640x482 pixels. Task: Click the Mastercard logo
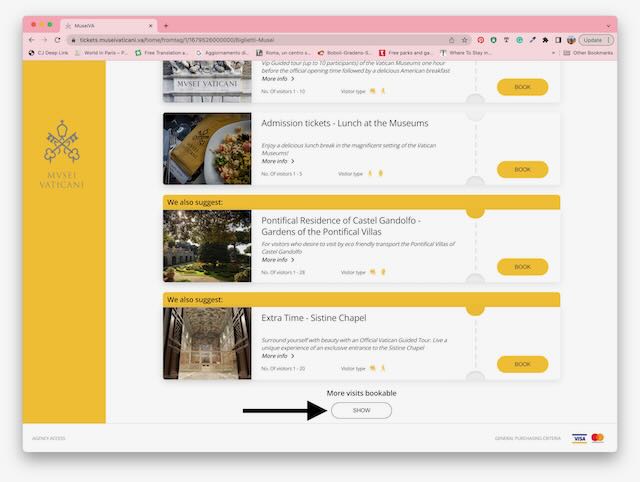click(598, 438)
